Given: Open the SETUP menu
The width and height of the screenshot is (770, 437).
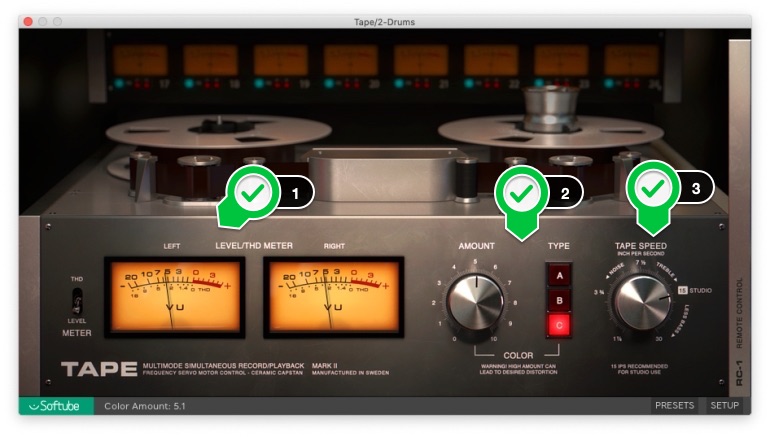Looking at the screenshot, I should 725,406.
